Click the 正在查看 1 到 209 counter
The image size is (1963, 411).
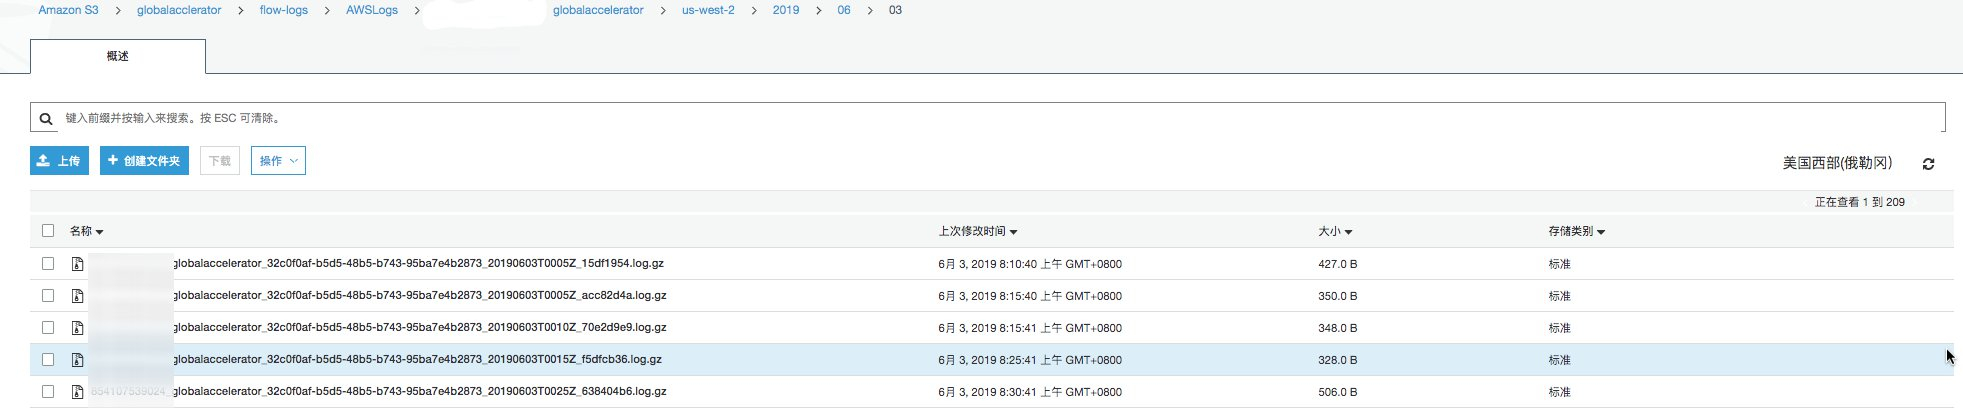[x=1859, y=202]
